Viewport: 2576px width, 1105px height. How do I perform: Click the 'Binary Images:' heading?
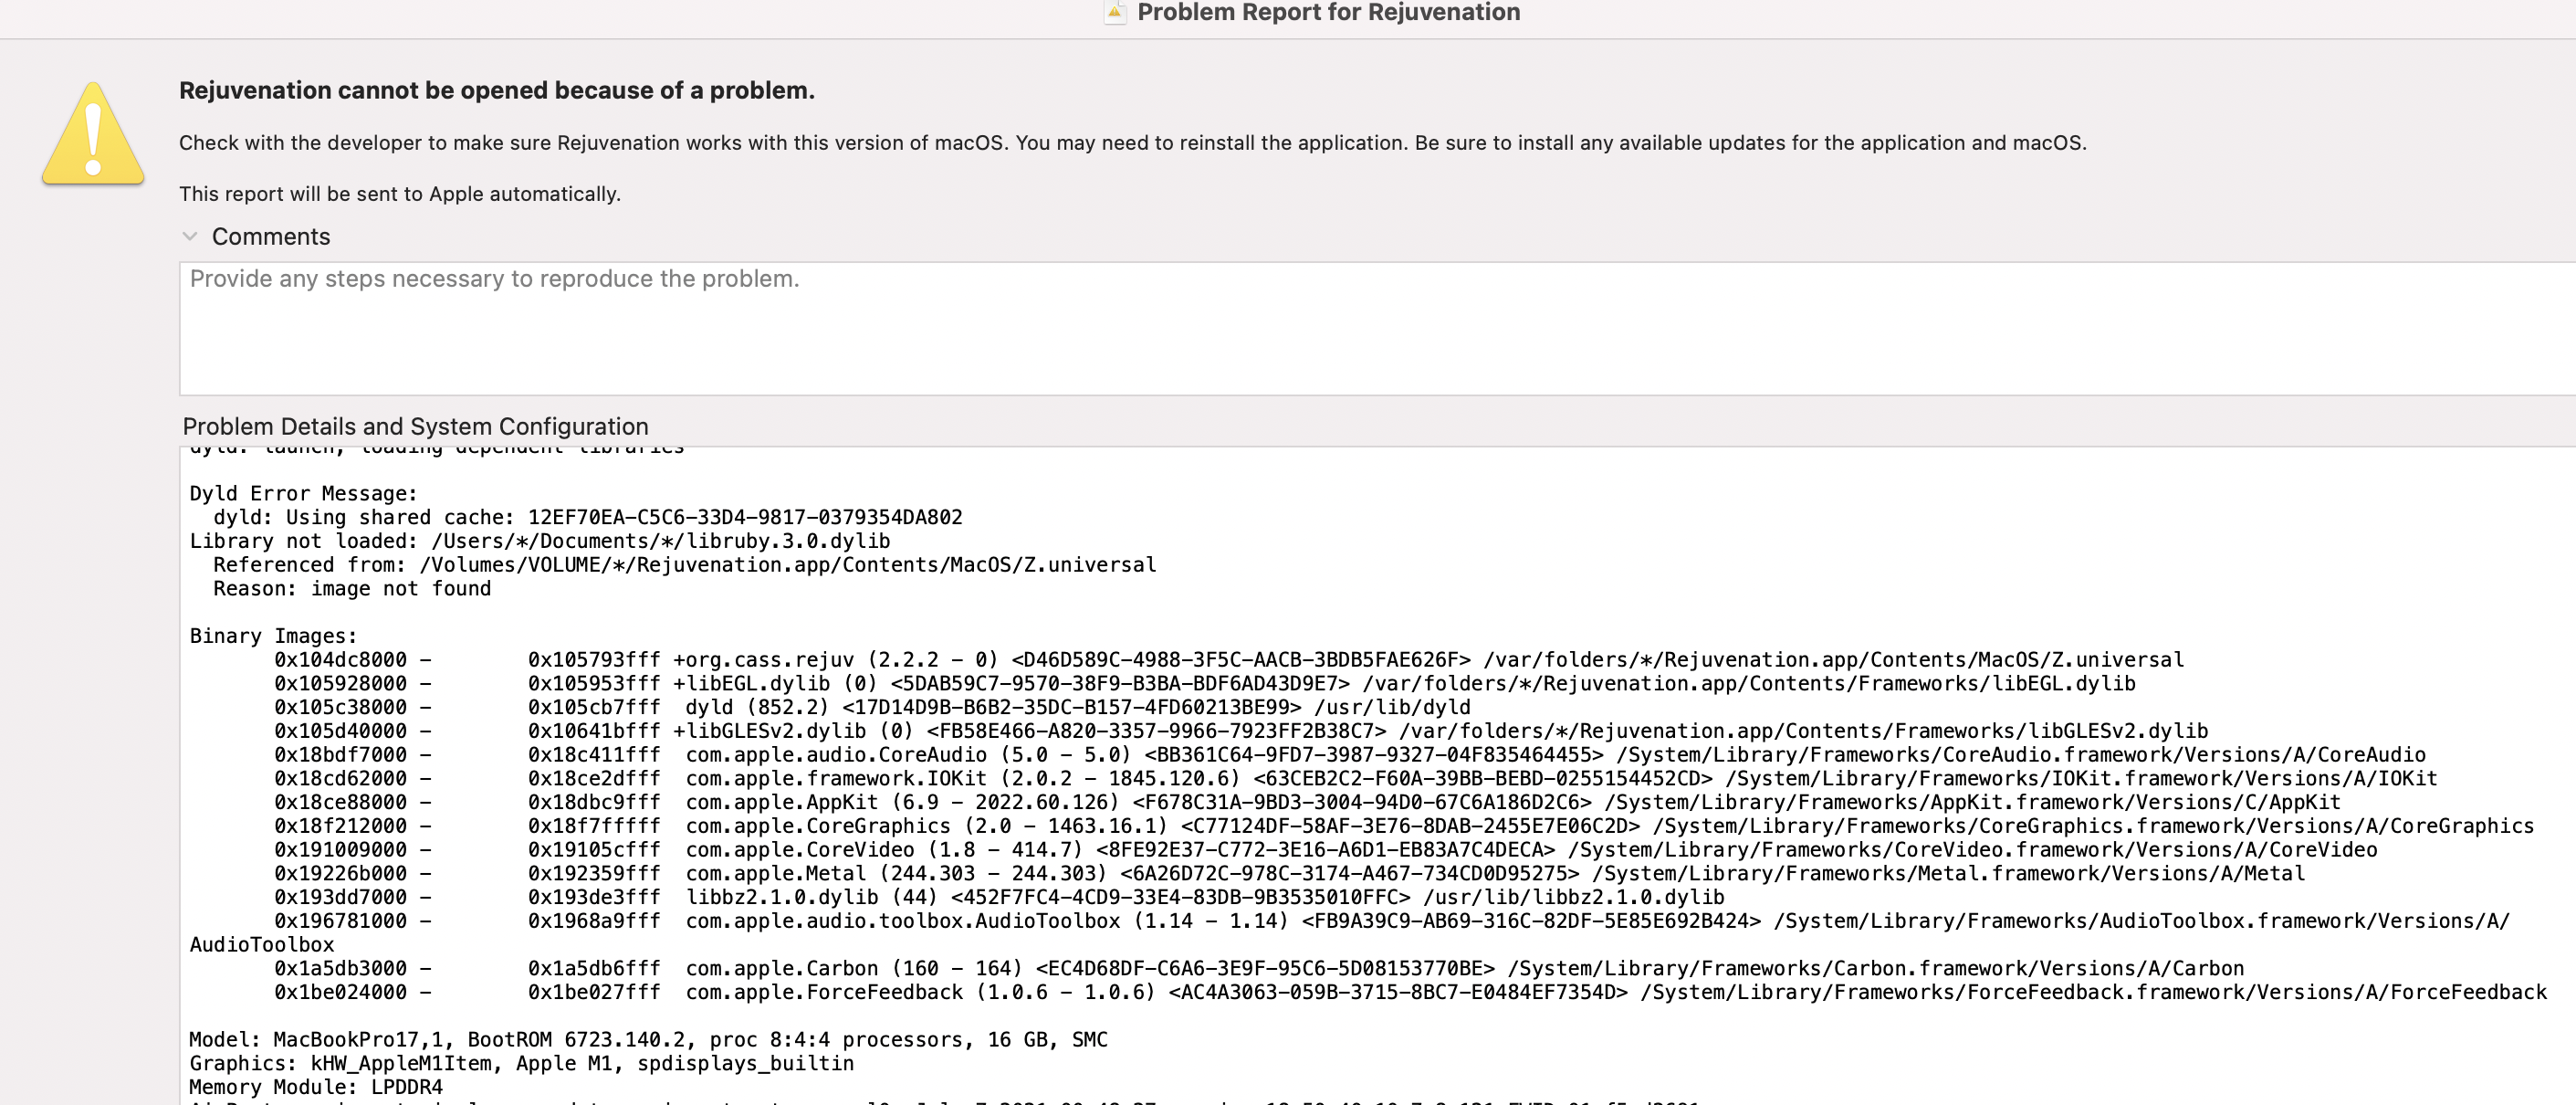click(x=273, y=636)
